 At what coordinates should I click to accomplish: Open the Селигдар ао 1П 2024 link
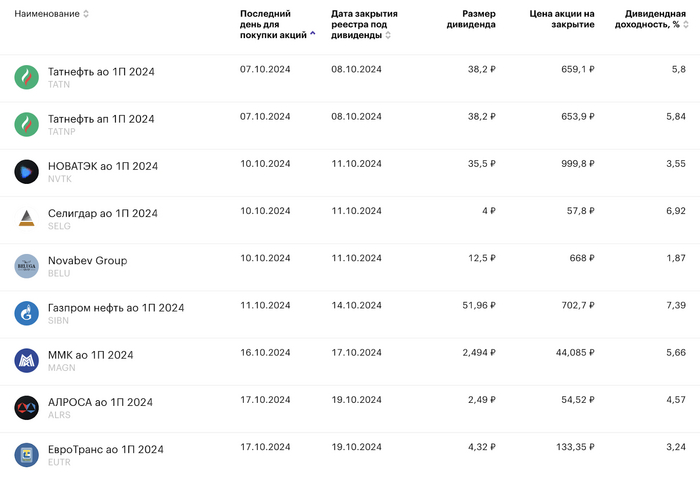pos(103,213)
